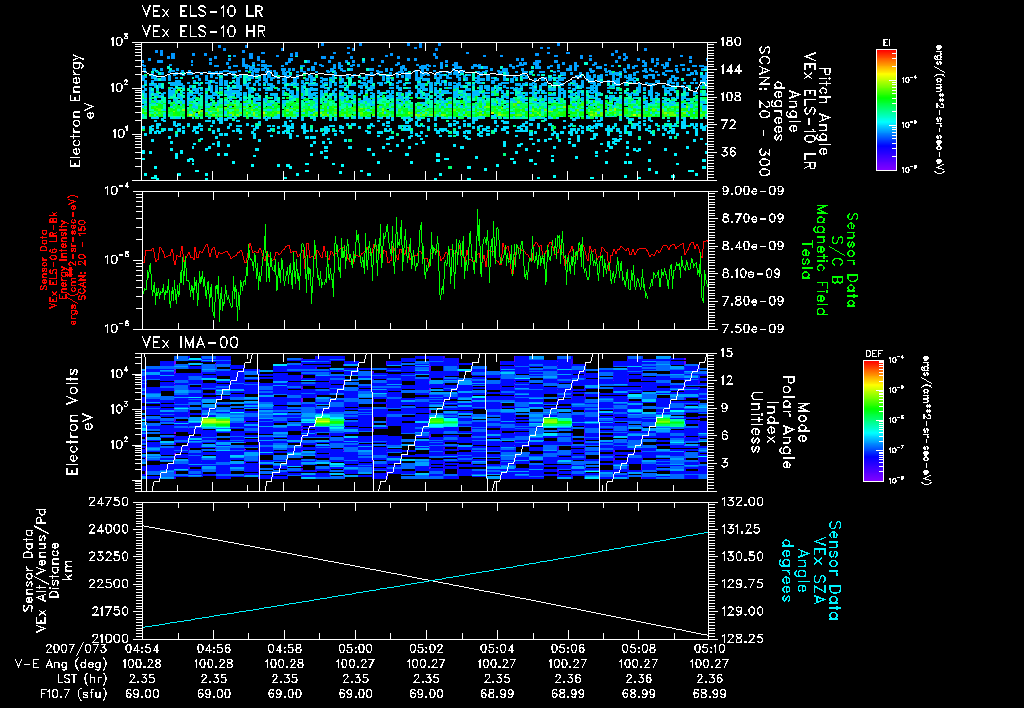Click the 130.50 SZA tick label
Screen dimensions: 1024x708
tap(741, 556)
